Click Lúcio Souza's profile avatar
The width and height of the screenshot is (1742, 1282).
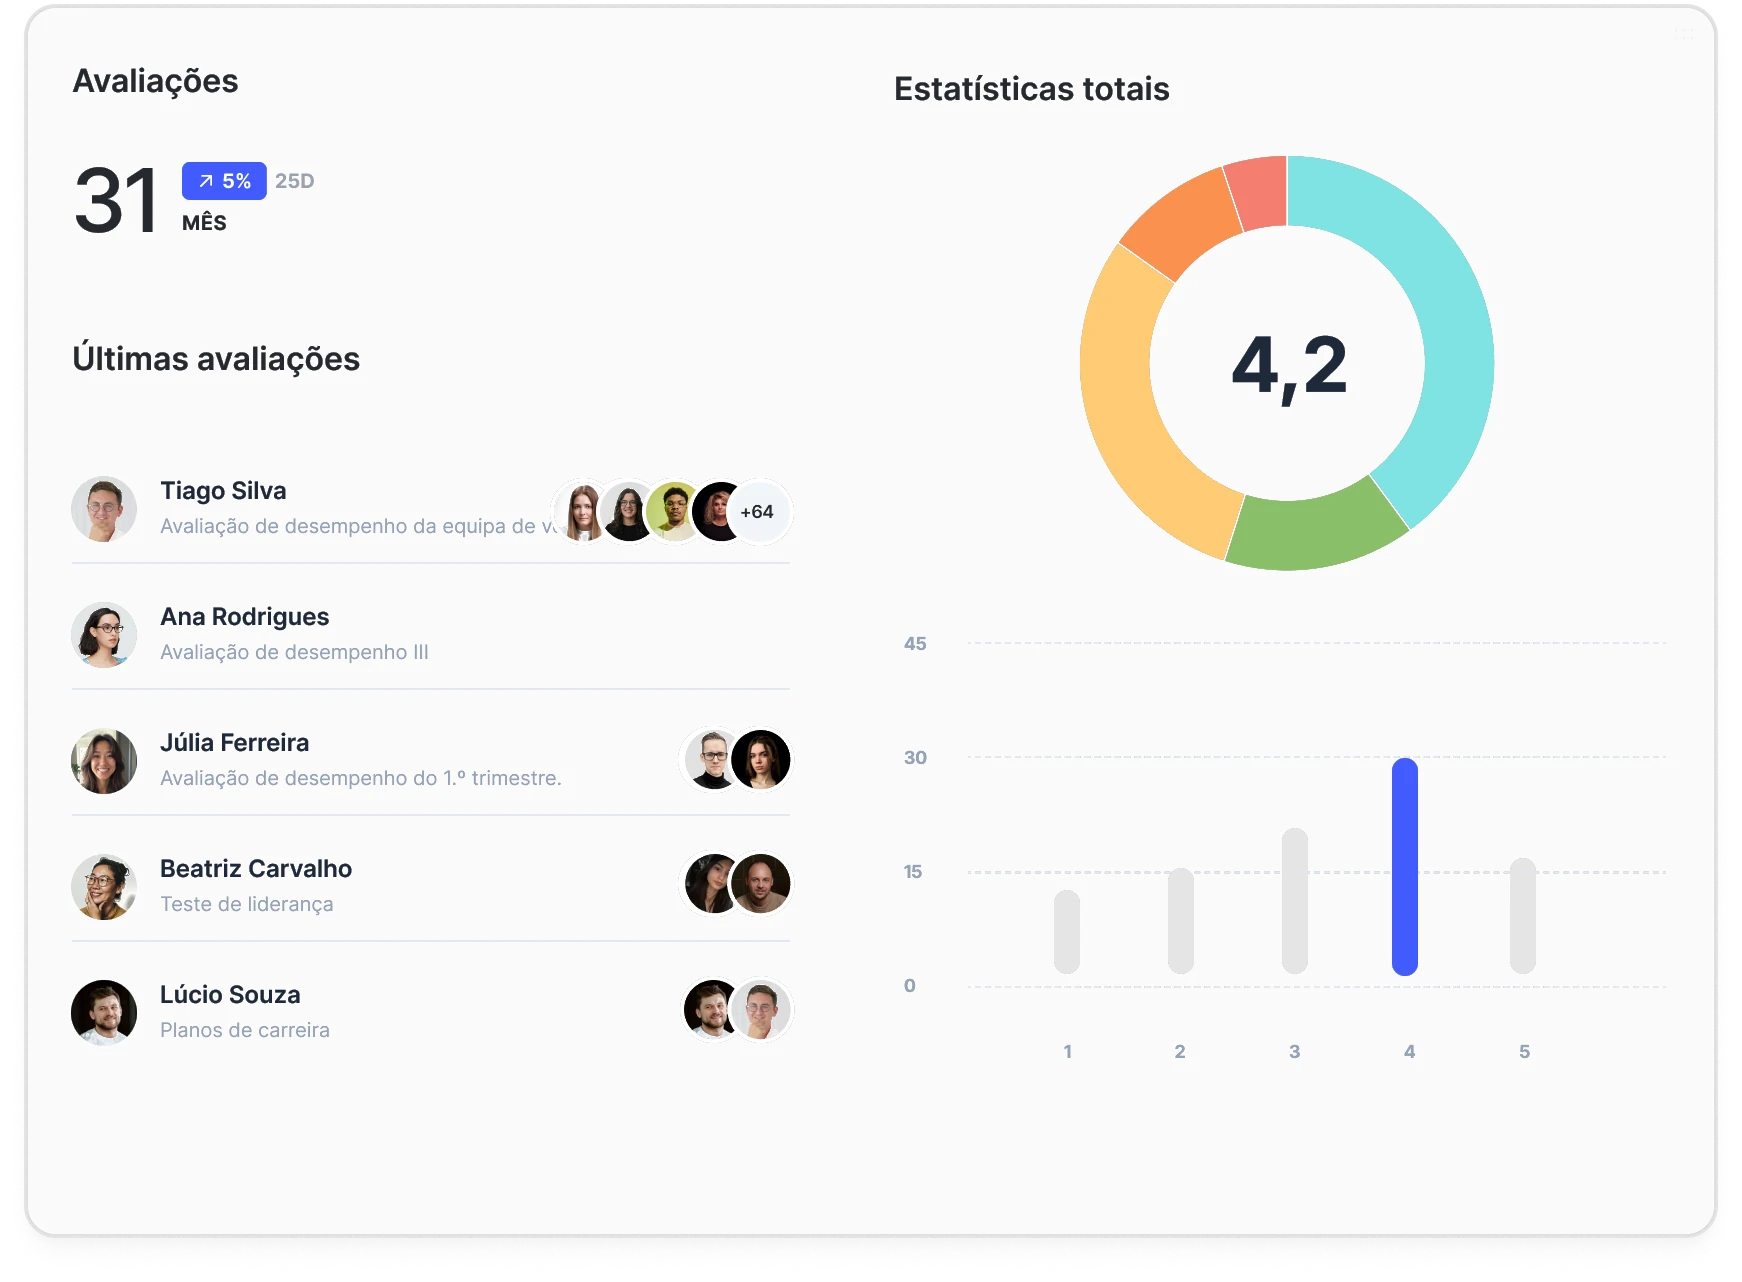pyautogui.click(x=104, y=1012)
